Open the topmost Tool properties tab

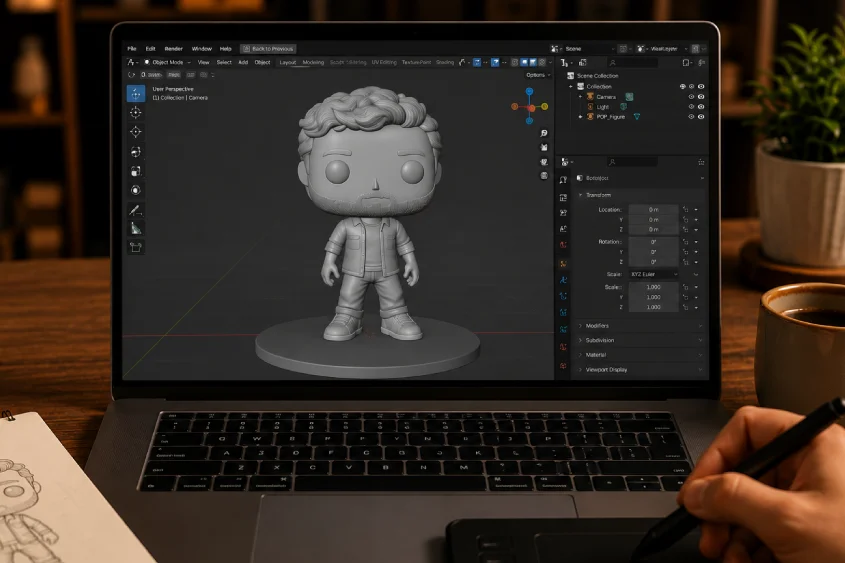[563, 180]
